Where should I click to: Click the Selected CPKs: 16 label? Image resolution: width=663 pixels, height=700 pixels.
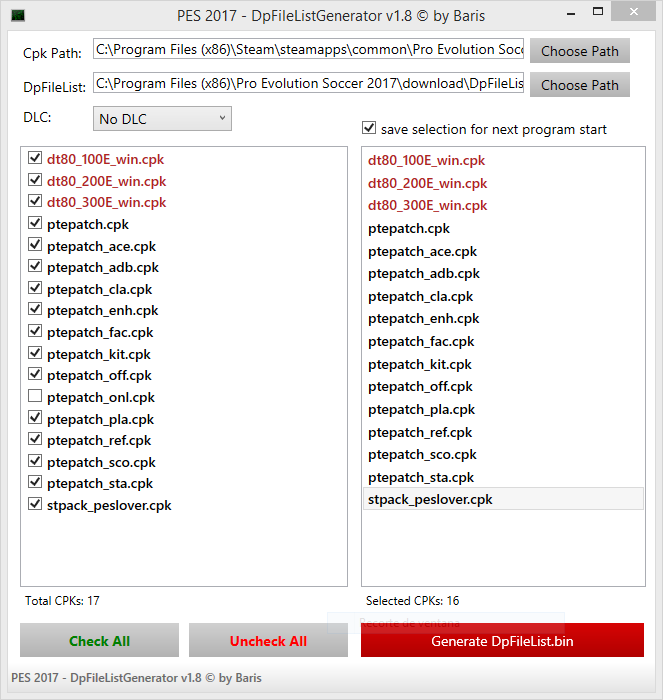point(413,601)
